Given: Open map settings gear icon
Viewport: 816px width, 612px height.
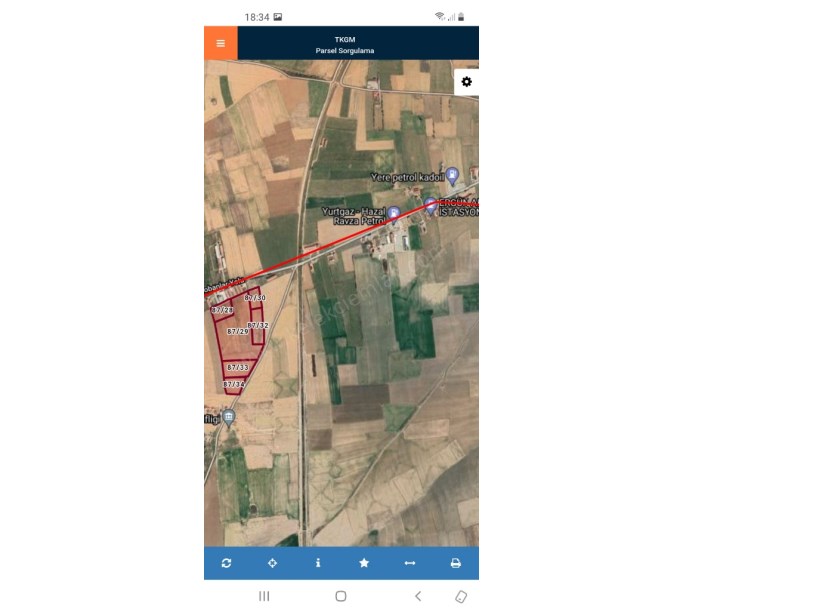Looking at the screenshot, I should point(466,82).
